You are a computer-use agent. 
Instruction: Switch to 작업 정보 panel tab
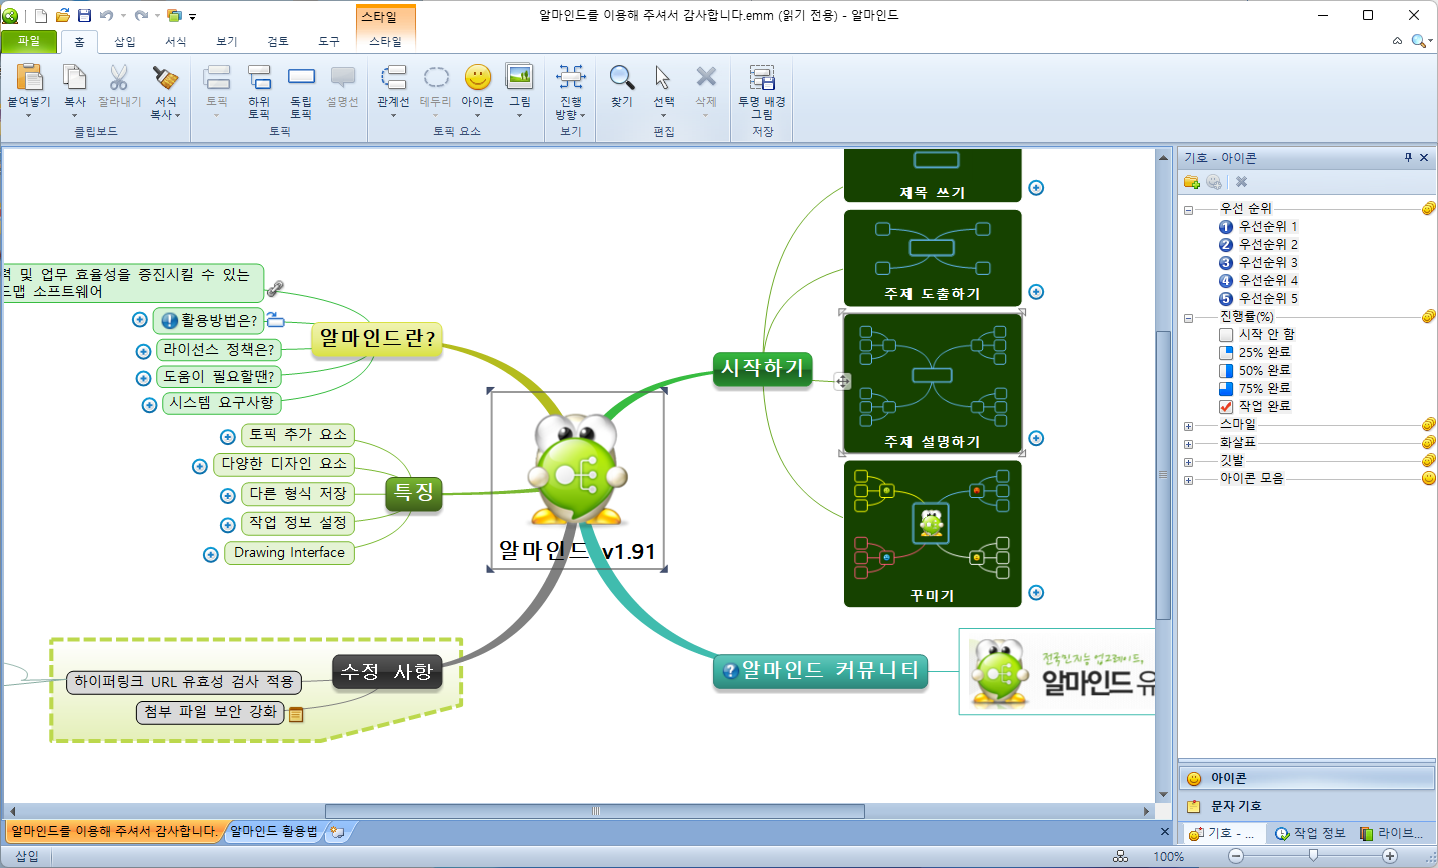[1310, 833]
